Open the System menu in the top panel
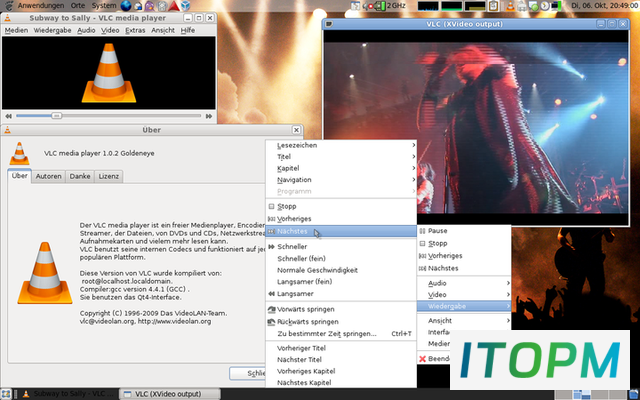Image resolution: width=640 pixels, height=400 pixels. (104, 6)
